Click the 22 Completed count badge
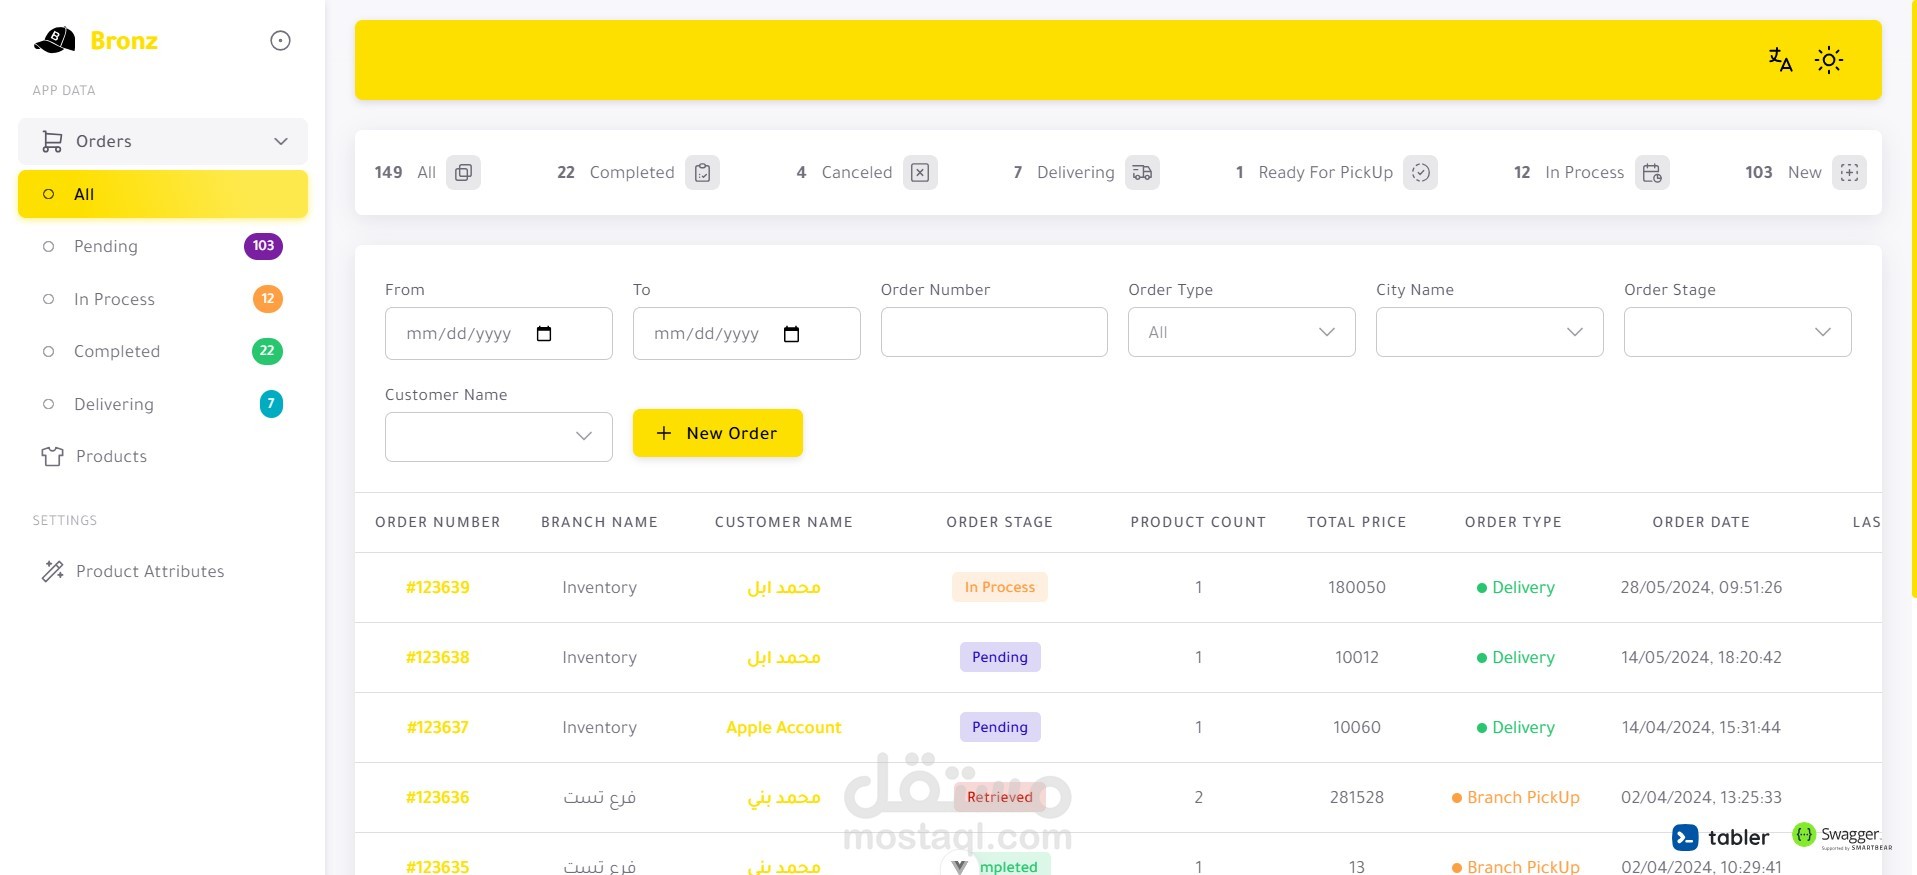This screenshot has width=1917, height=875. (x=267, y=351)
